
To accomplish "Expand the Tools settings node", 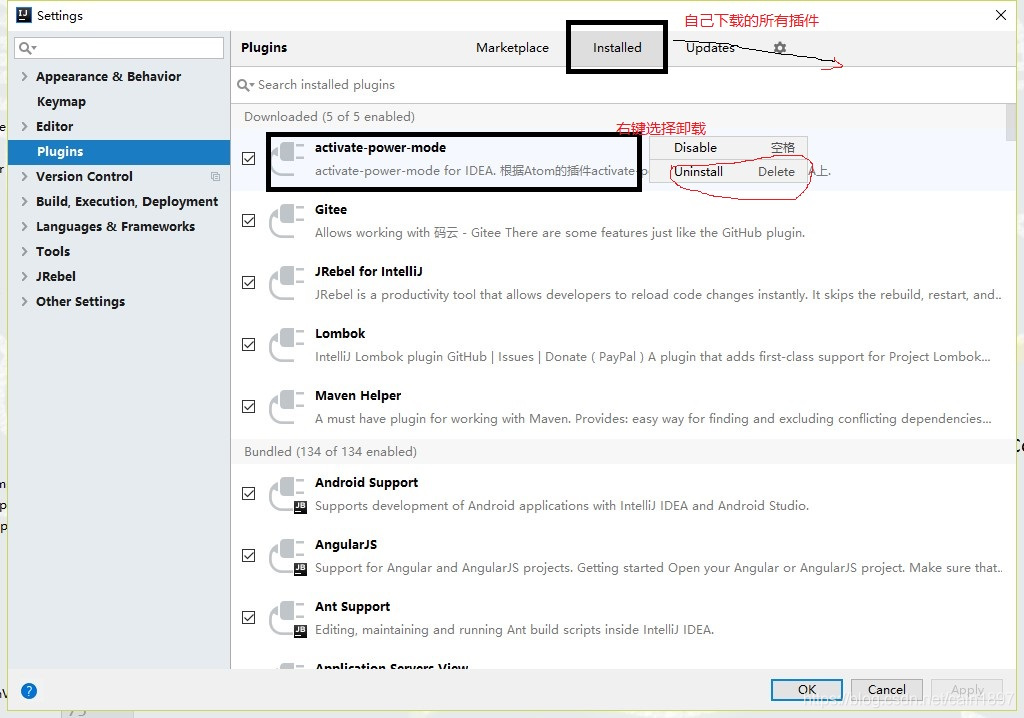I will [x=24, y=252].
